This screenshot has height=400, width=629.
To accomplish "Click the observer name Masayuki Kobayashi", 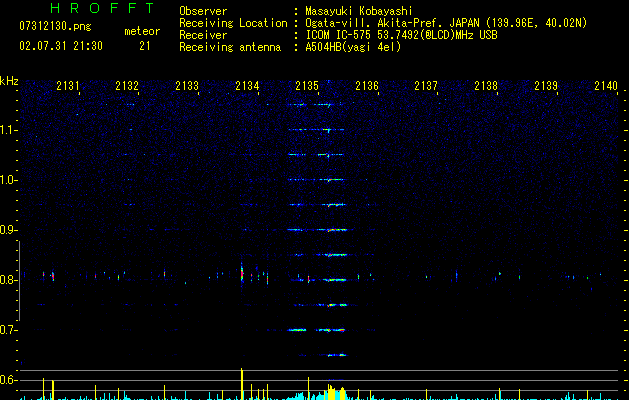I will [359, 11].
